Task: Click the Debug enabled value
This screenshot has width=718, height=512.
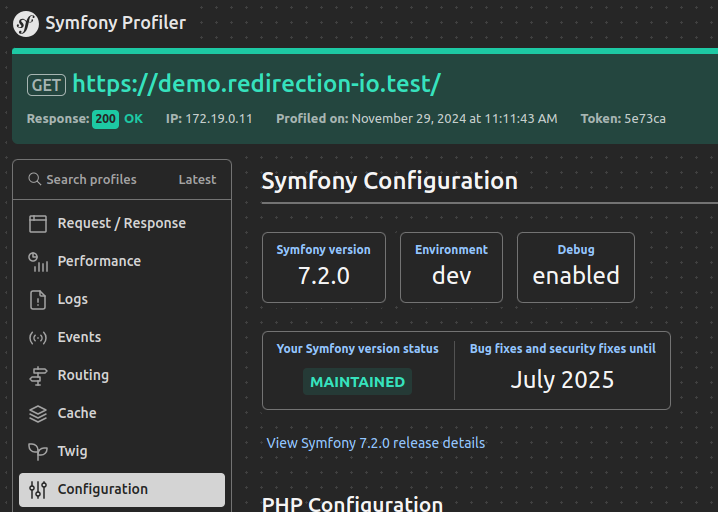Action: click(x=576, y=276)
